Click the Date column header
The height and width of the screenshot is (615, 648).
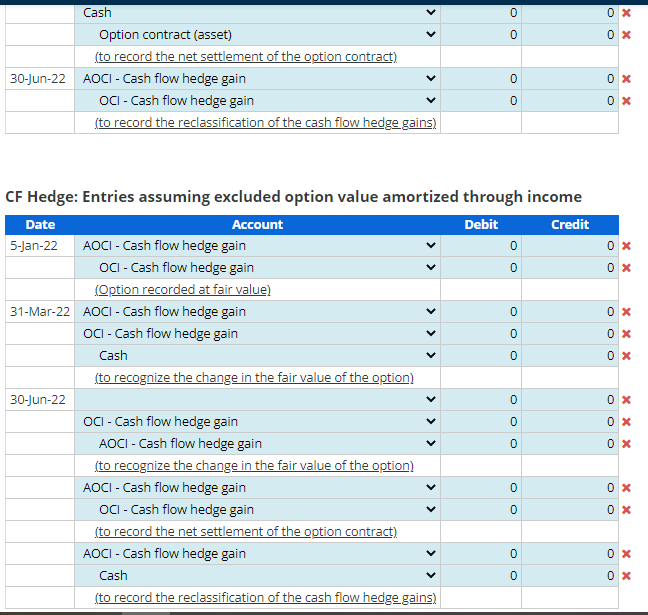(40, 225)
